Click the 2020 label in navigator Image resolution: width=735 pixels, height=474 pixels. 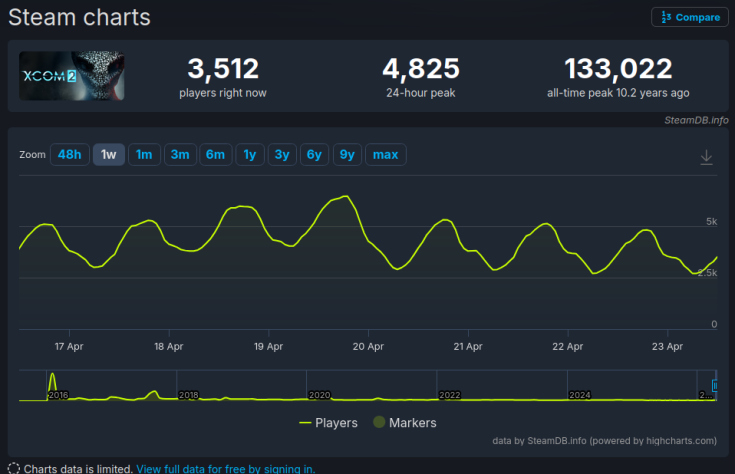(320, 395)
